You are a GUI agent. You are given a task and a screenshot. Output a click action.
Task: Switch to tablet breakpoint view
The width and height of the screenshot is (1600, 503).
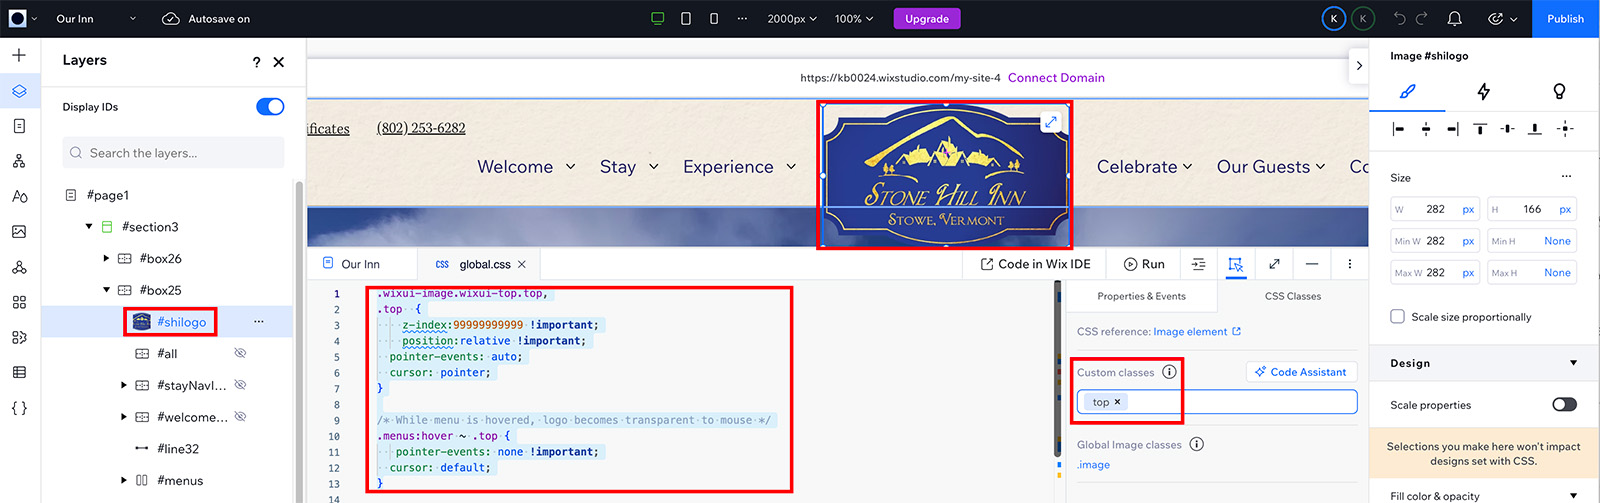[x=686, y=19]
